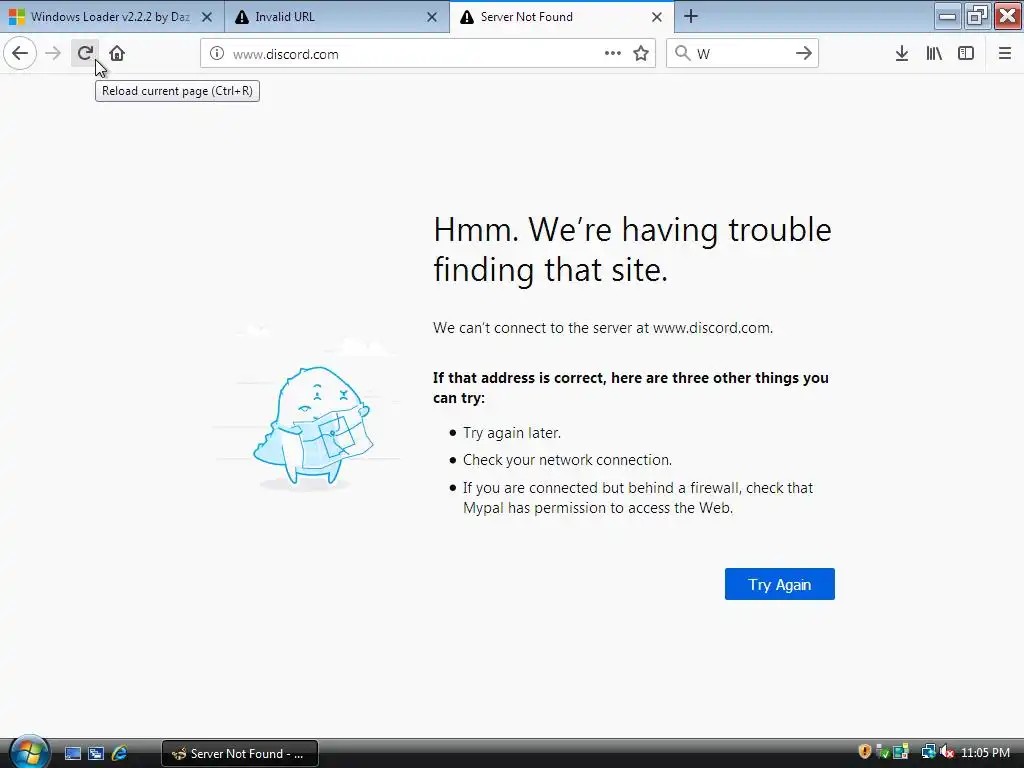Image resolution: width=1024 pixels, height=768 pixels.
Task: Open the home page
Action: click(117, 53)
